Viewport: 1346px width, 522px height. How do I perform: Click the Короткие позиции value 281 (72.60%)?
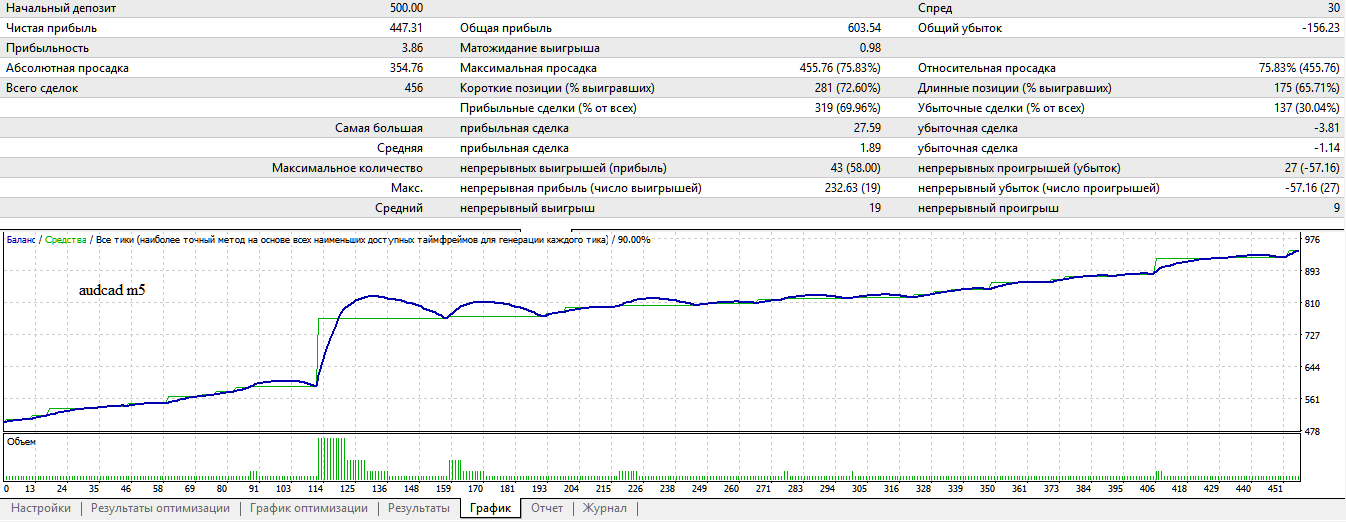point(846,88)
